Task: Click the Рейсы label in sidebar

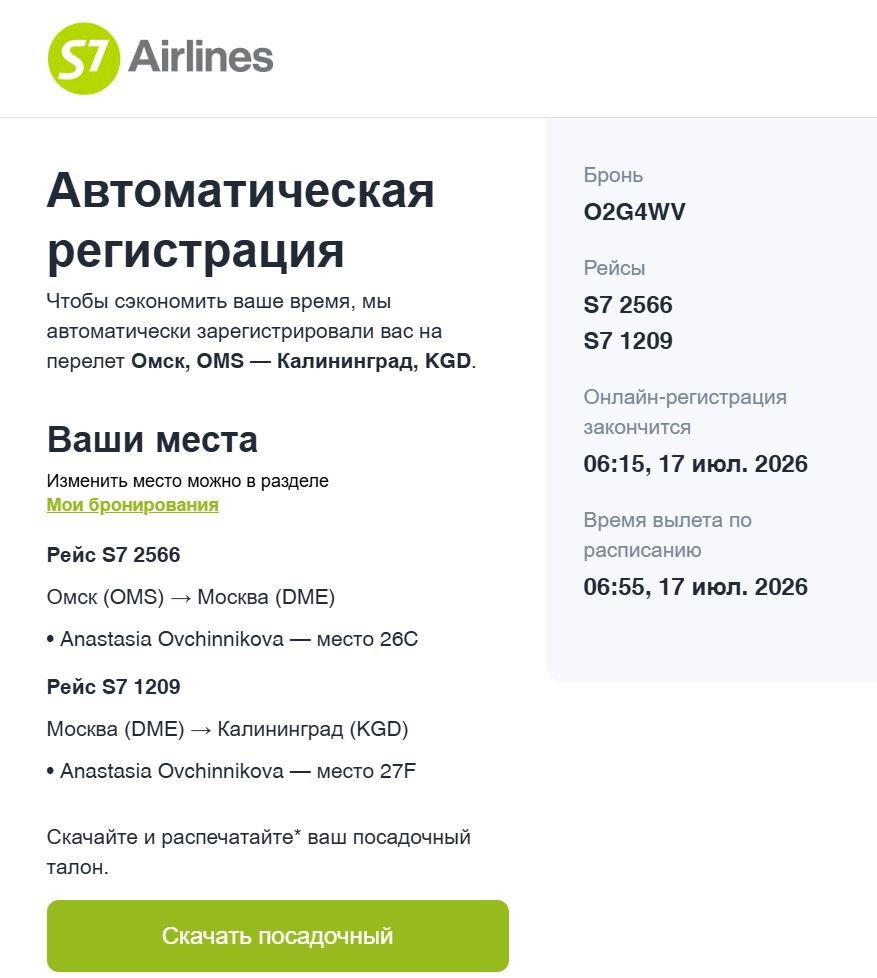Action: pyautogui.click(x=614, y=268)
